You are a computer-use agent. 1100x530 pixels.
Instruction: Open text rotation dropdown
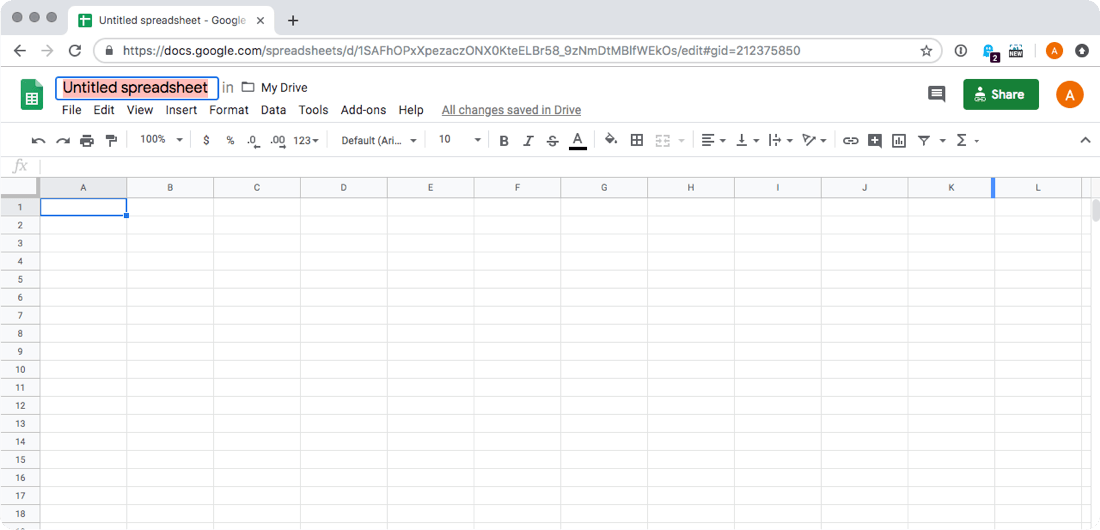tap(814, 140)
